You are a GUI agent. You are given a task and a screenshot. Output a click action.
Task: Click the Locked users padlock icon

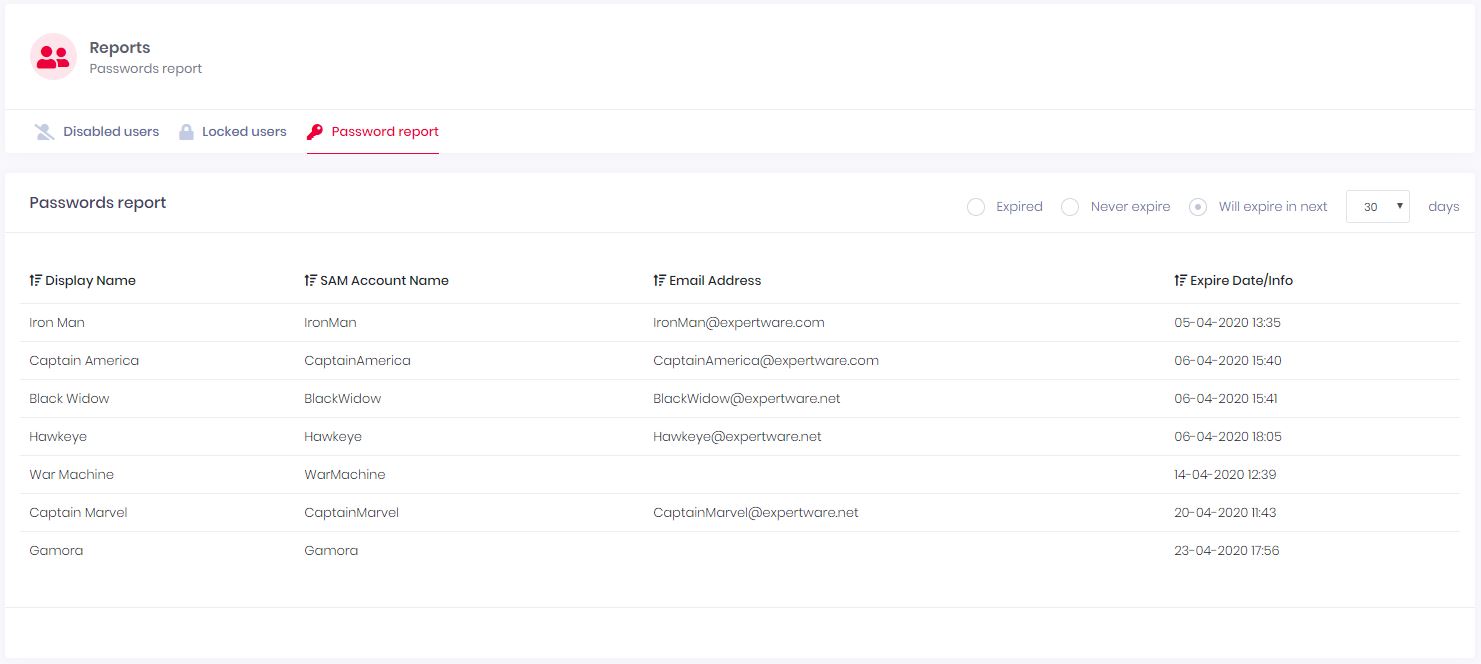[x=186, y=132]
